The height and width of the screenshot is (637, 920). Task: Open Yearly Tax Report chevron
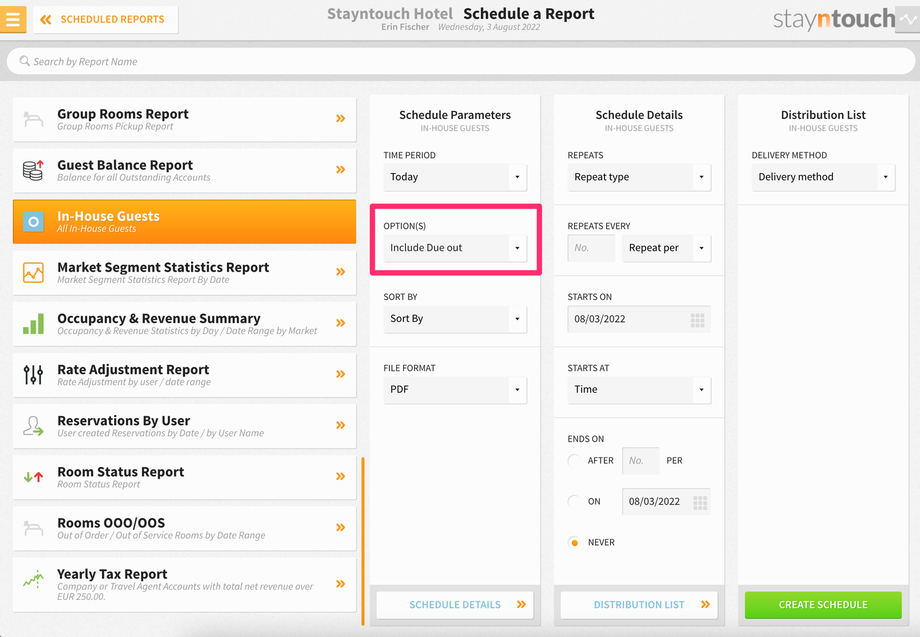[340, 584]
